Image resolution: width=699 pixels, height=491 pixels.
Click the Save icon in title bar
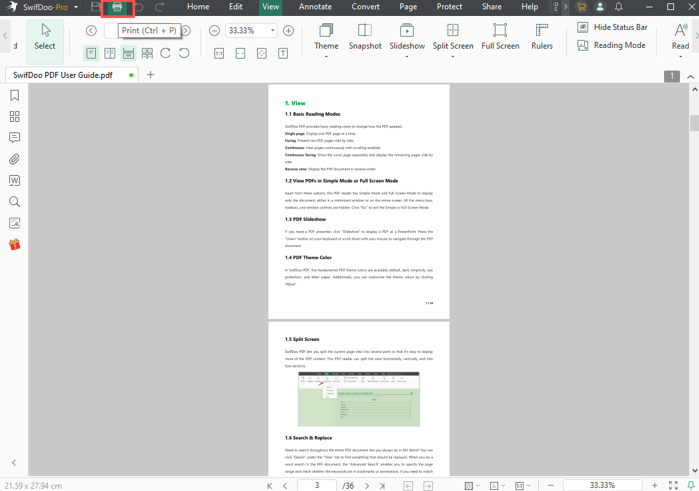[95, 7]
